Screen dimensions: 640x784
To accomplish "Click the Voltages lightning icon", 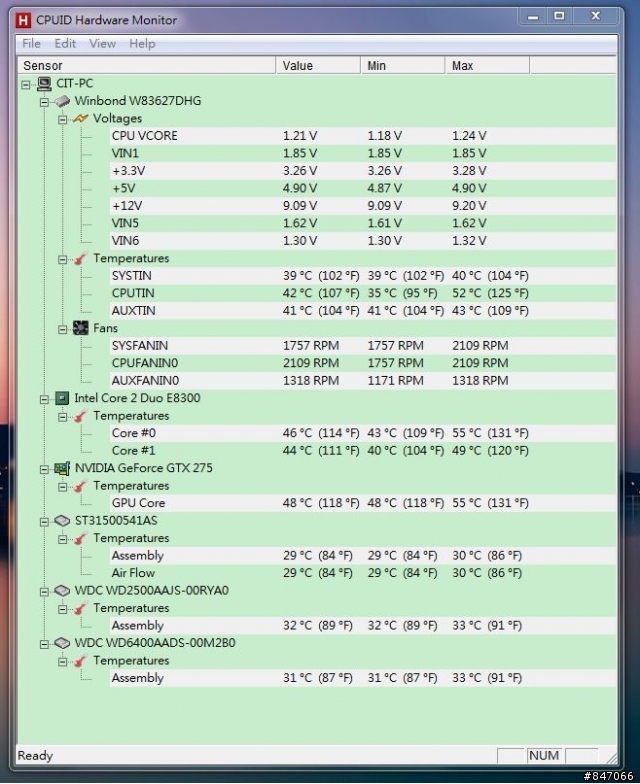I will (x=80, y=119).
